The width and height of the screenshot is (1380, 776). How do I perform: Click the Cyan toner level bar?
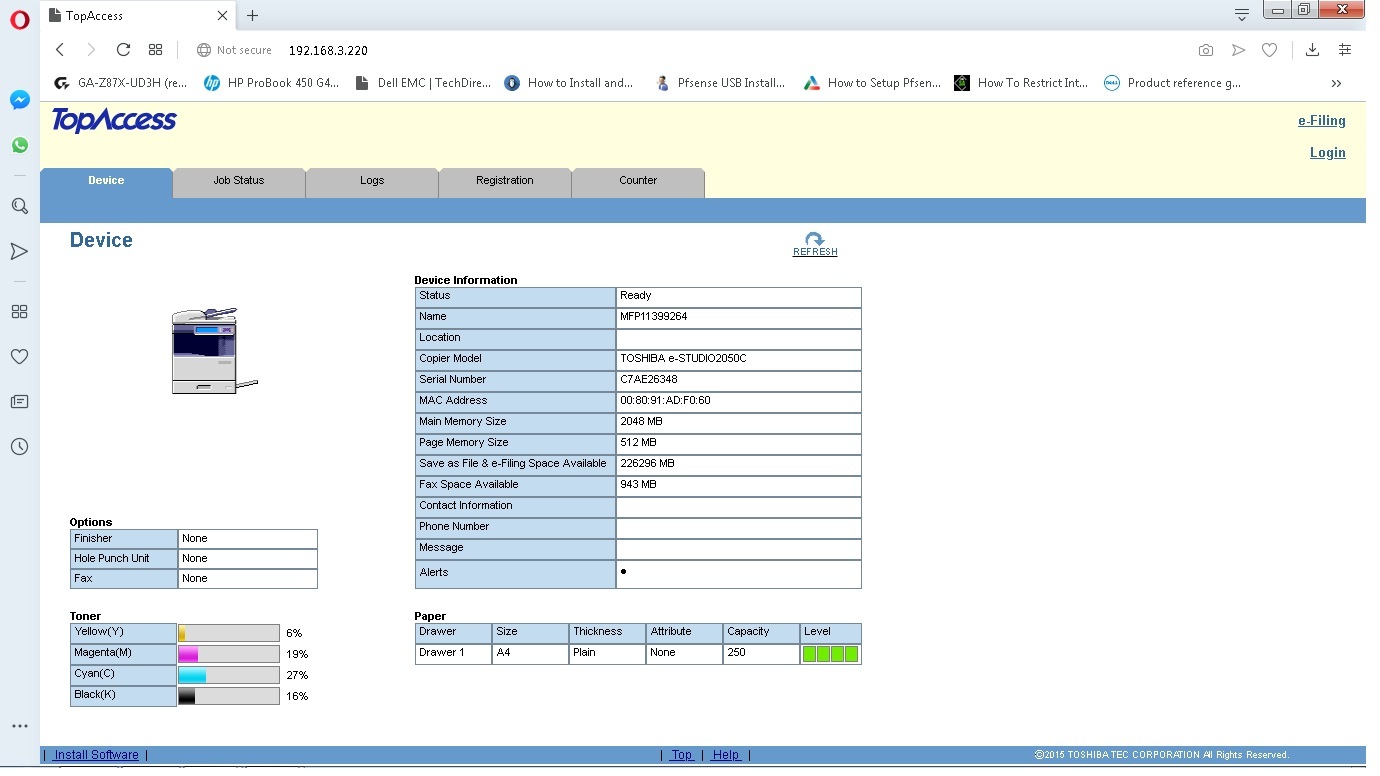229,675
